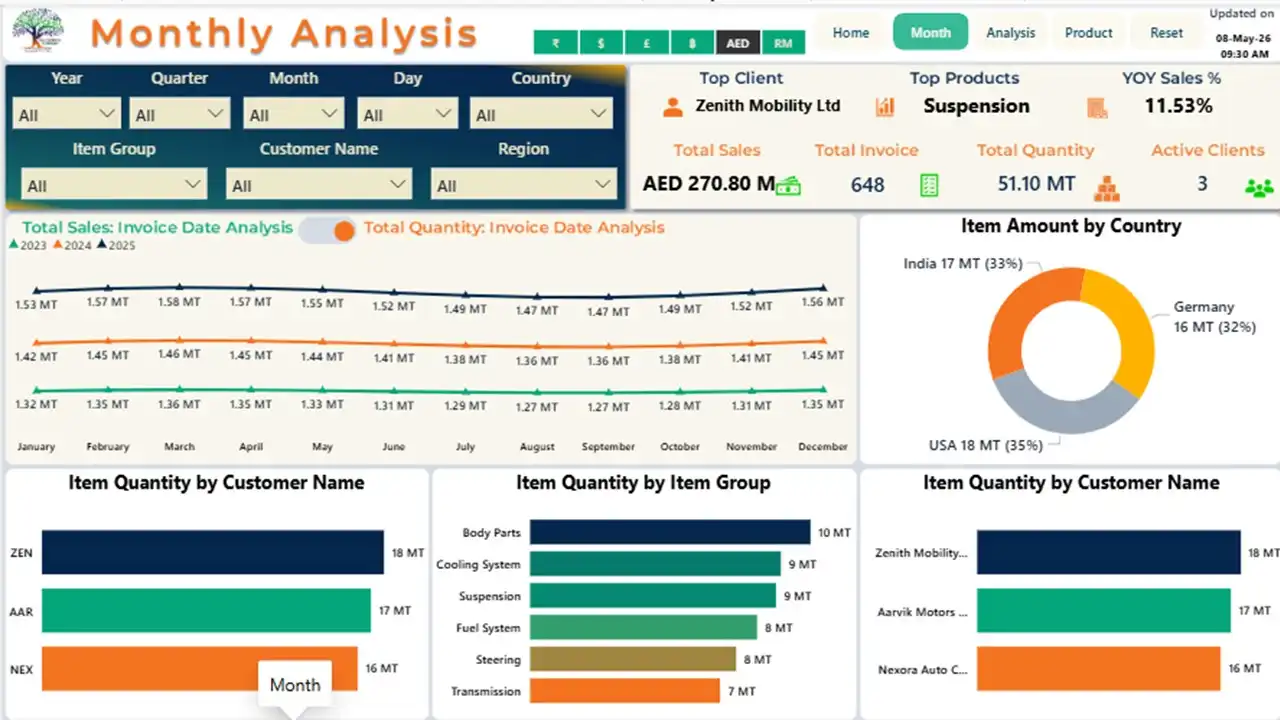Switch currency to RM
This screenshot has width=1280, height=720.
tap(783, 43)
